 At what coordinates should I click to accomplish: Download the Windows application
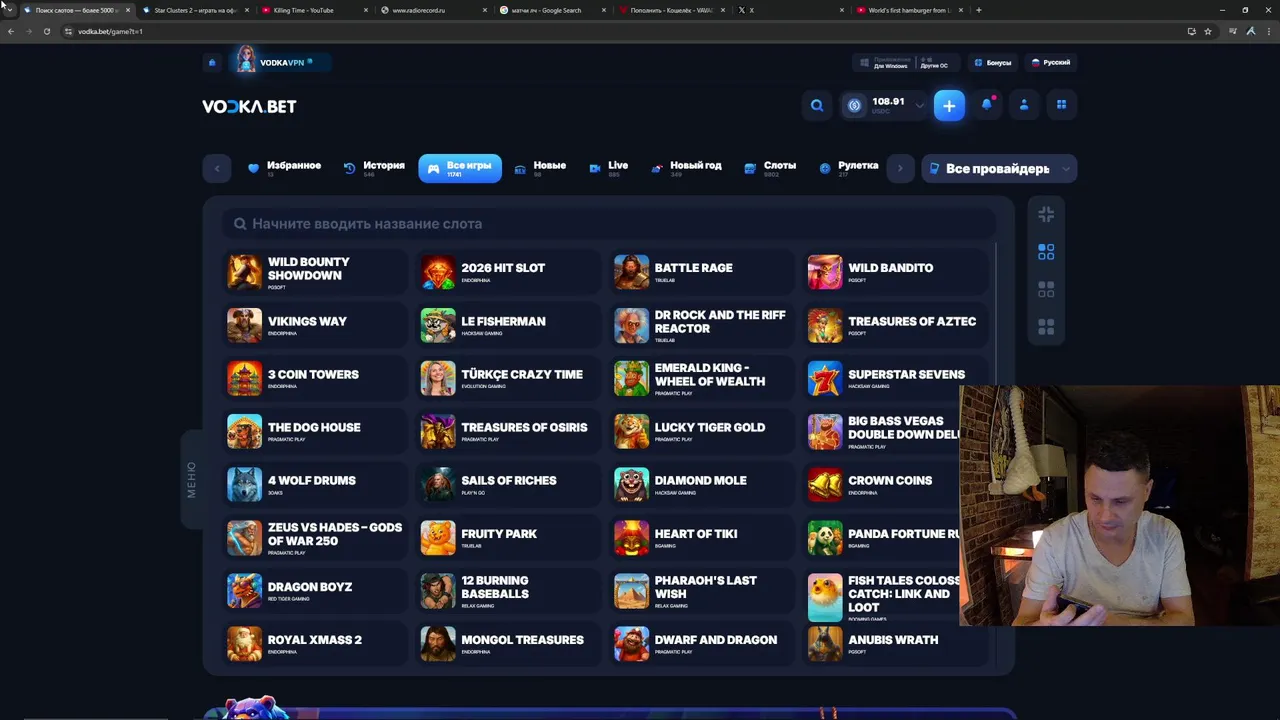[884, 63]
